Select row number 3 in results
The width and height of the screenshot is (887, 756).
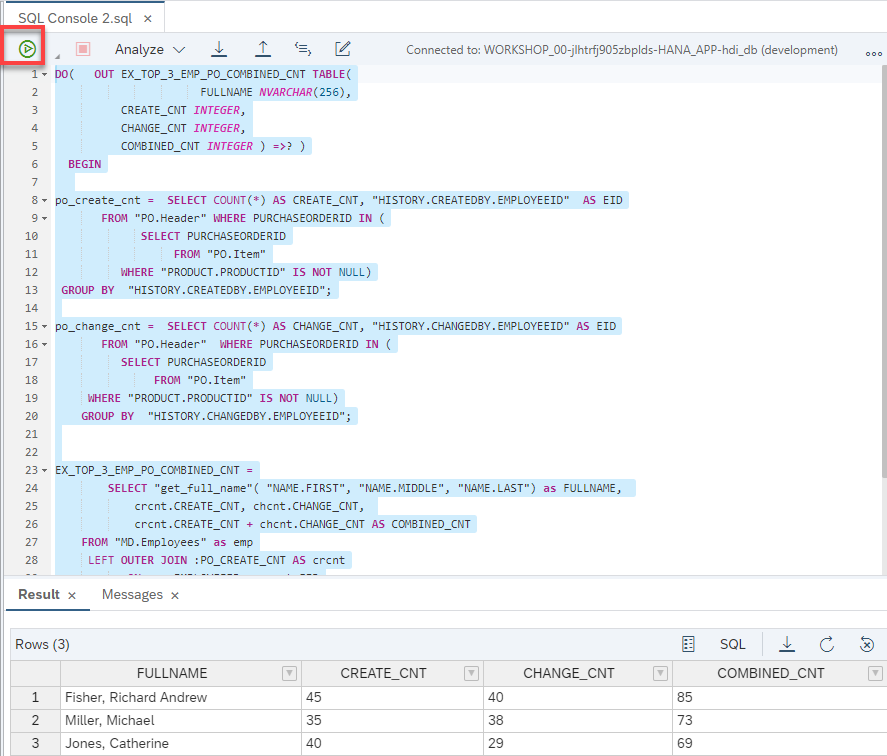35,744
